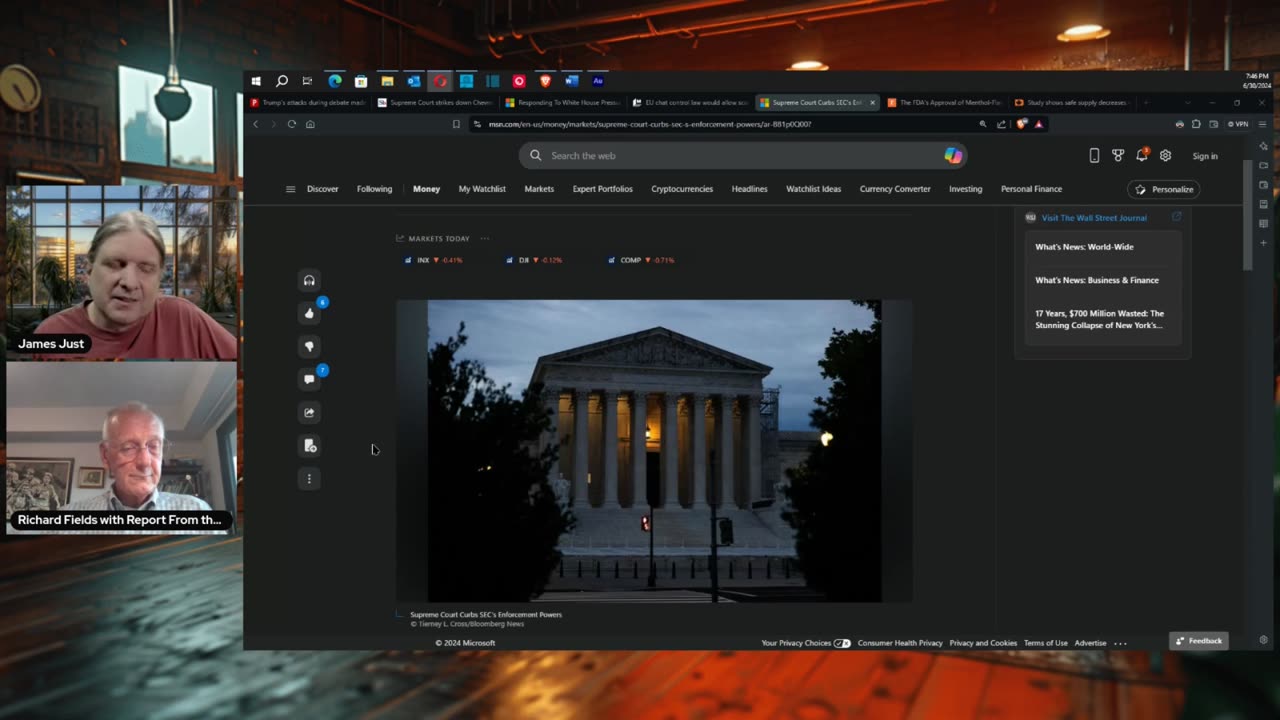
Task: Open the Discover navigation item
Action: 323,189
